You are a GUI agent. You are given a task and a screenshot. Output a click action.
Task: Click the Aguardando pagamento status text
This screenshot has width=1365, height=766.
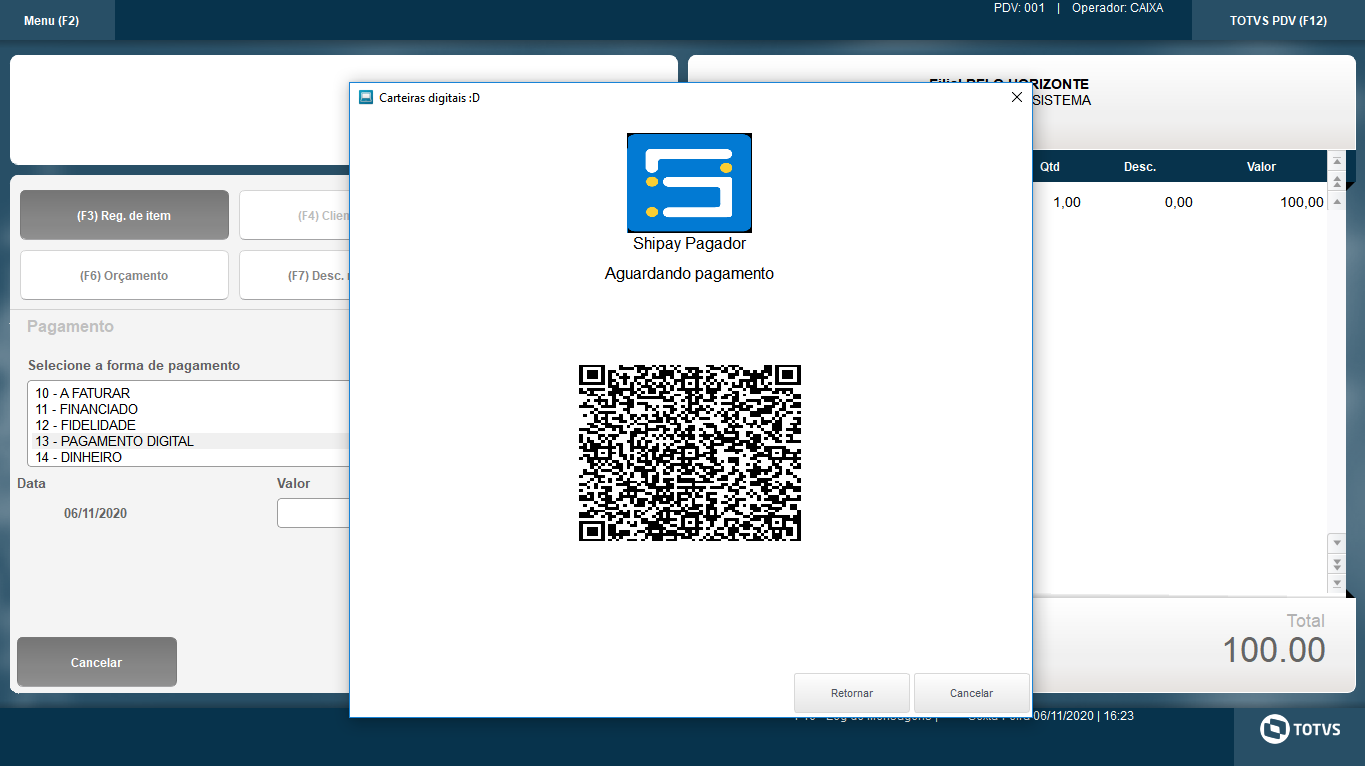689,273
